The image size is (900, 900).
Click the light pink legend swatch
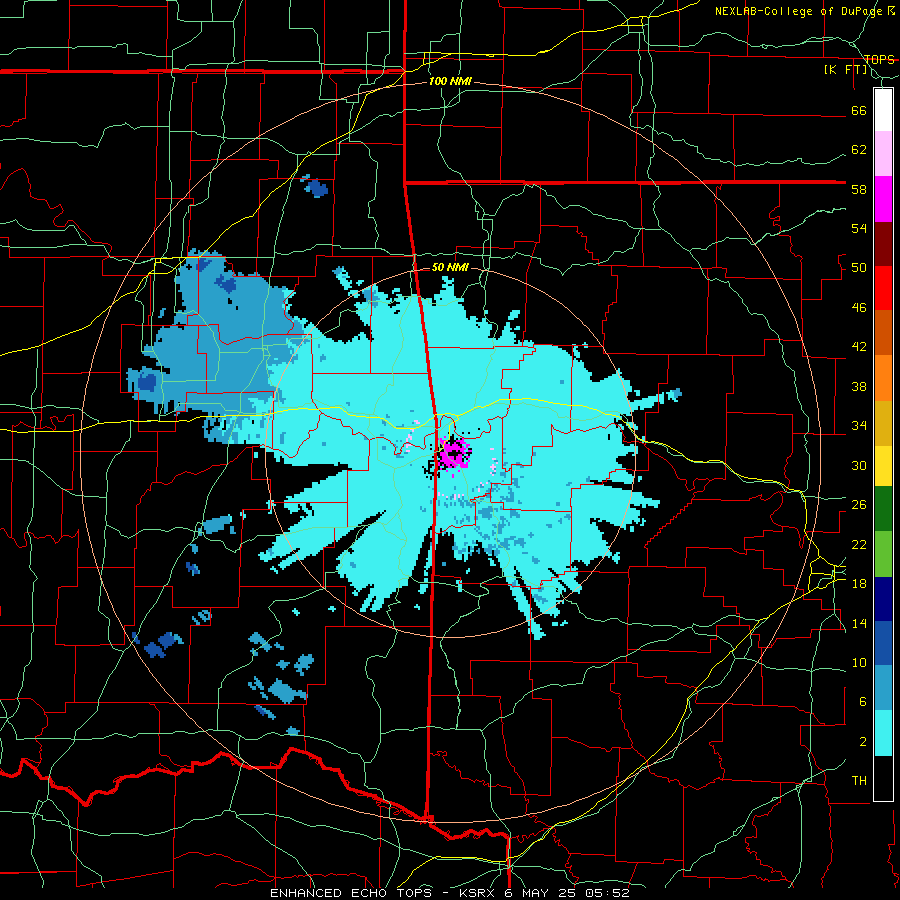(x=883, y=154)
